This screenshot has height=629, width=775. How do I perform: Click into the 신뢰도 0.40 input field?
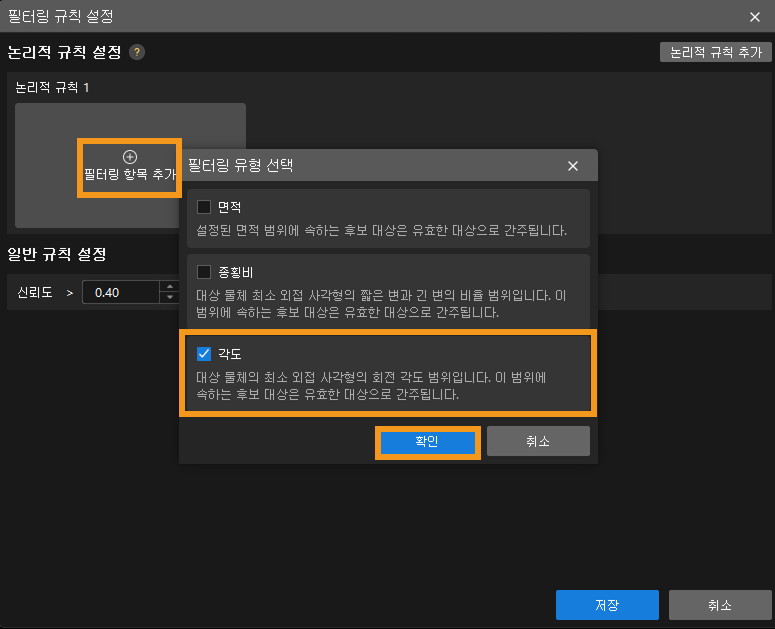pyautogui.click(x=121, y=292)
